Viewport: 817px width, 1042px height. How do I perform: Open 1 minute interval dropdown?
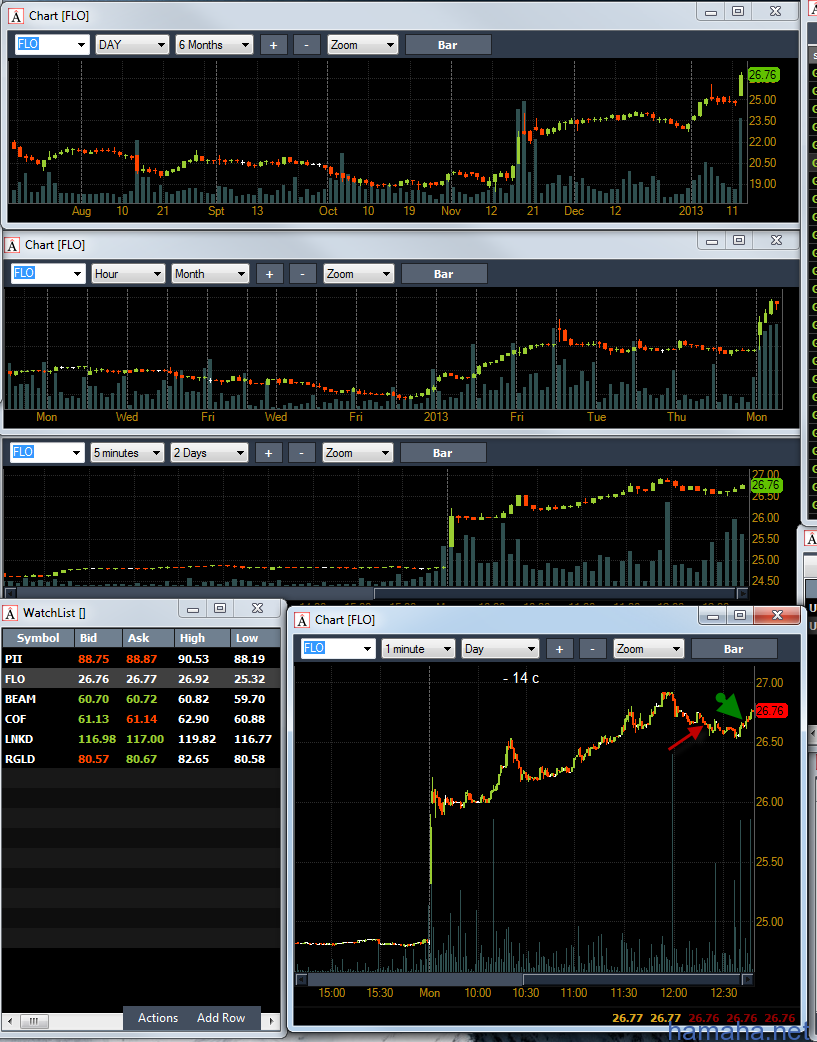click(x=418, y=649)
